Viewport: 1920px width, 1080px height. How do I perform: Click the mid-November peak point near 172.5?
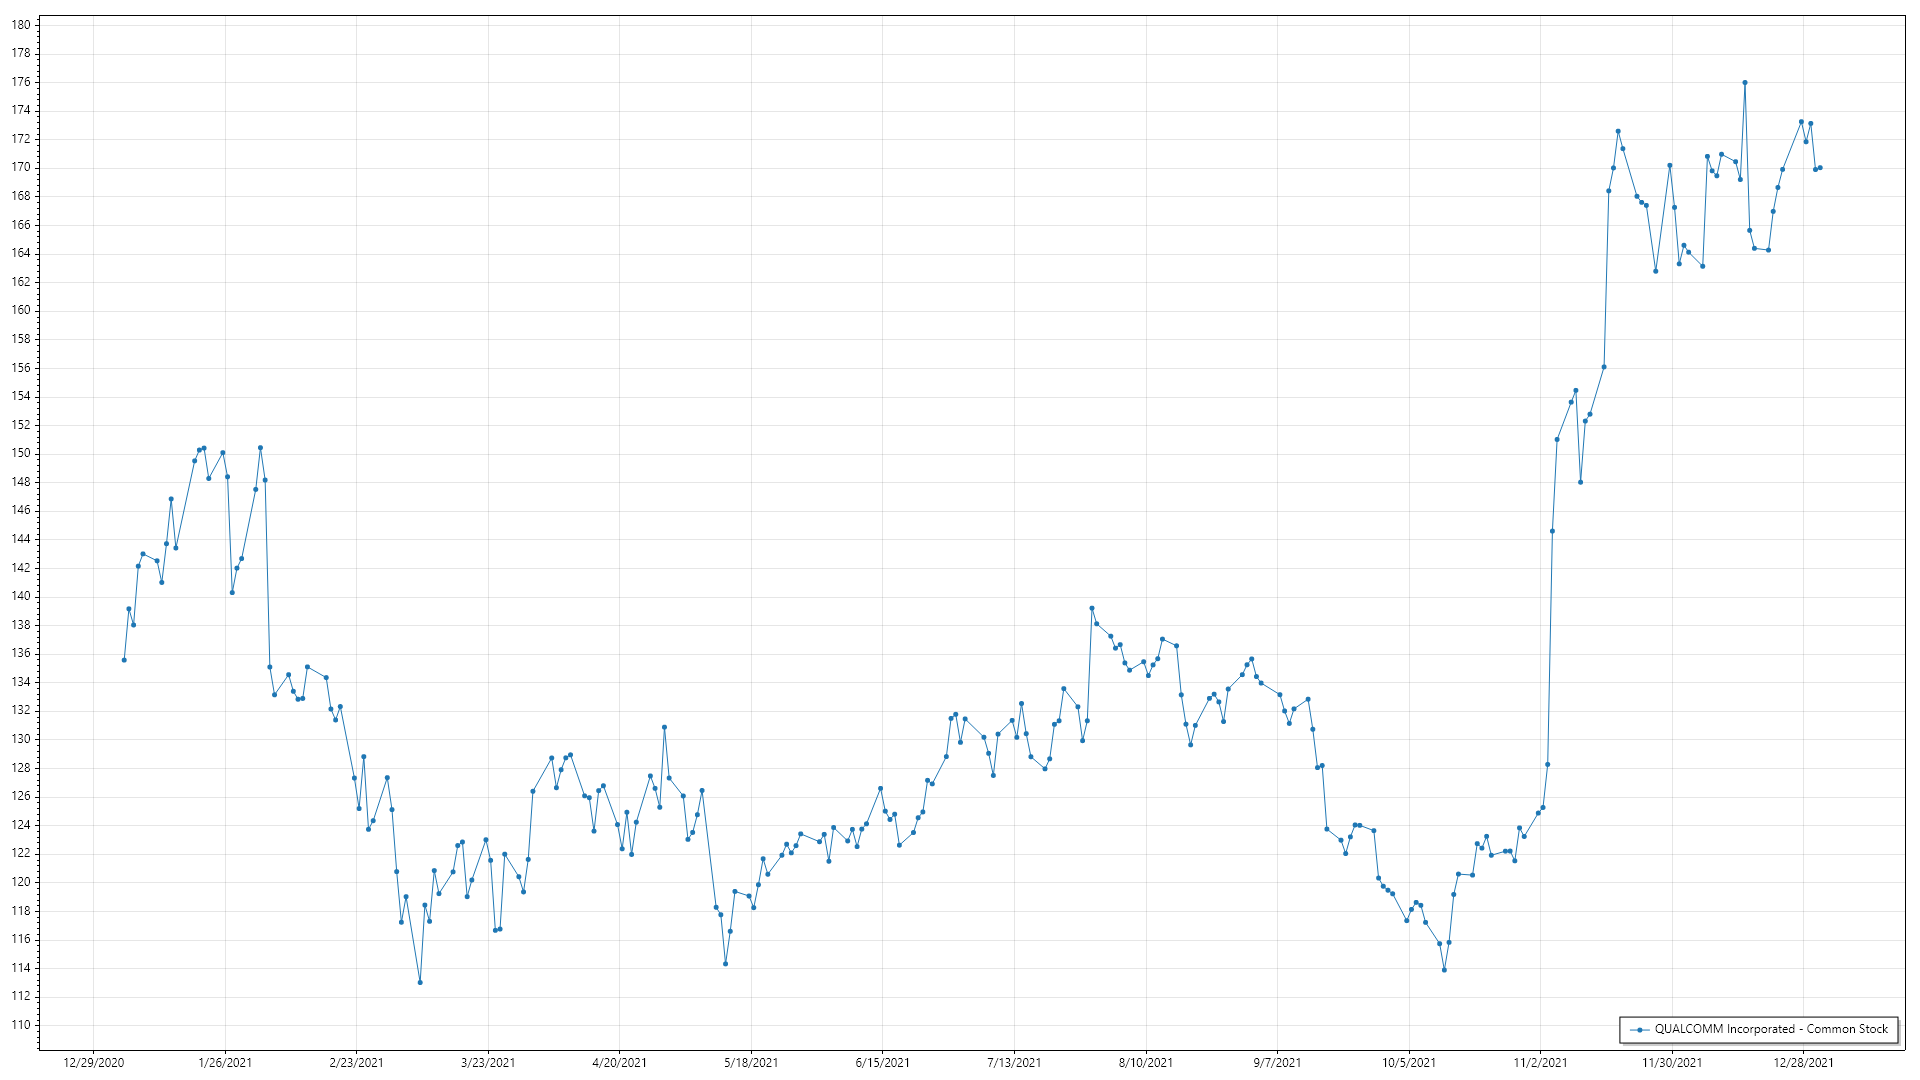point(1618,131)
